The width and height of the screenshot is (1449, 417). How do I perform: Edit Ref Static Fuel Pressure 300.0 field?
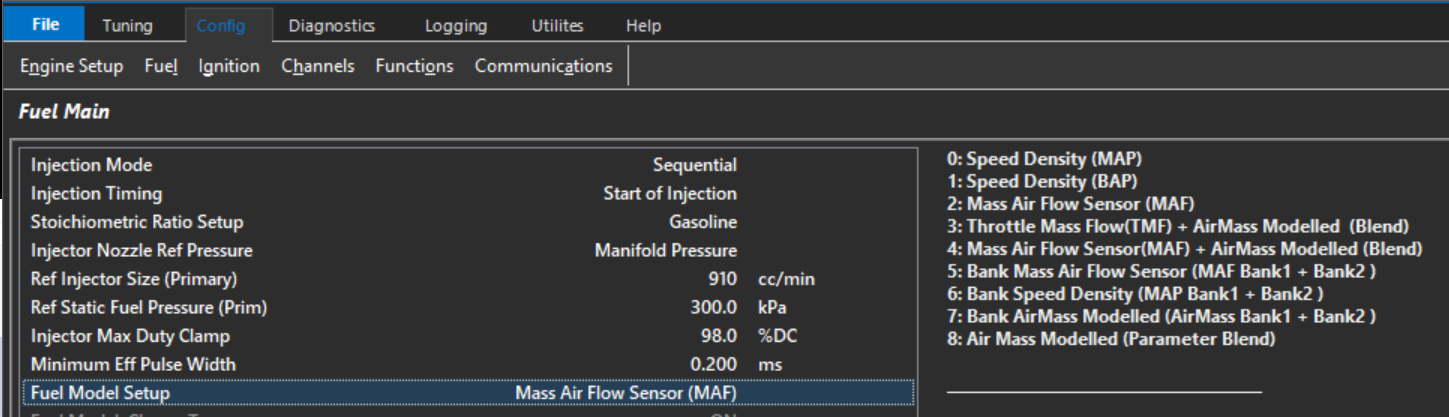(x=713, y=308)
